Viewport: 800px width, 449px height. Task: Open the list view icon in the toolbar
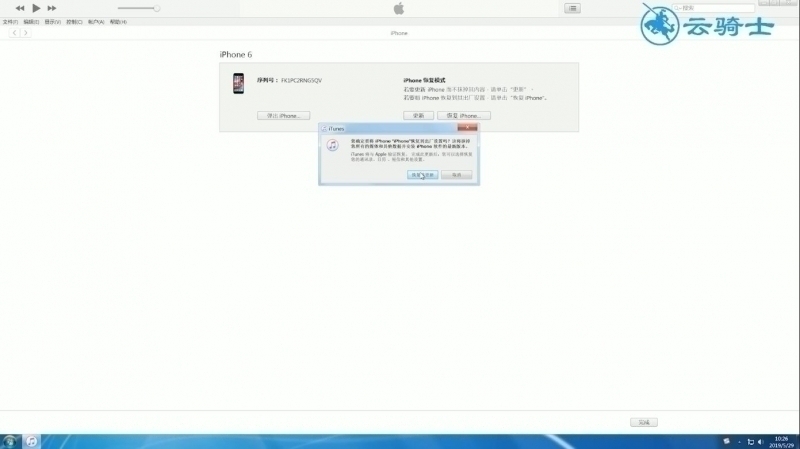click(x=572, y=8)
